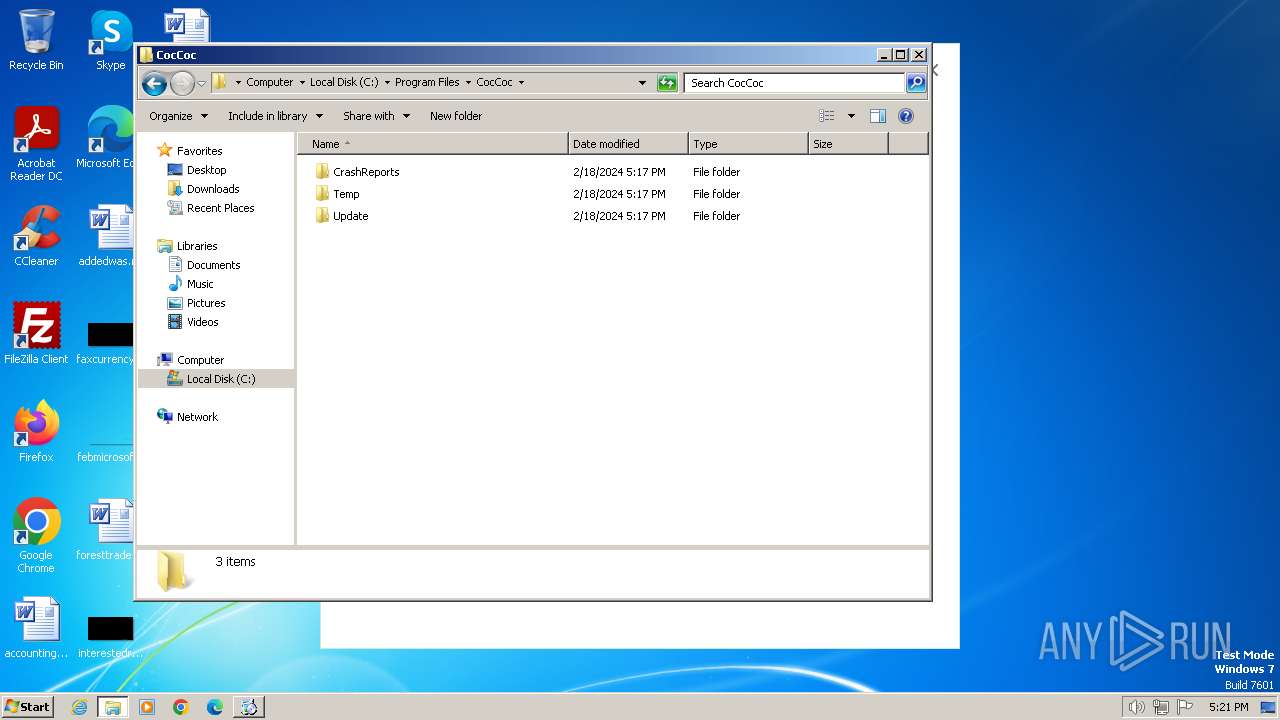1280x720 pixels.
Task: Open Include in library menu
Action: point(275,116)
